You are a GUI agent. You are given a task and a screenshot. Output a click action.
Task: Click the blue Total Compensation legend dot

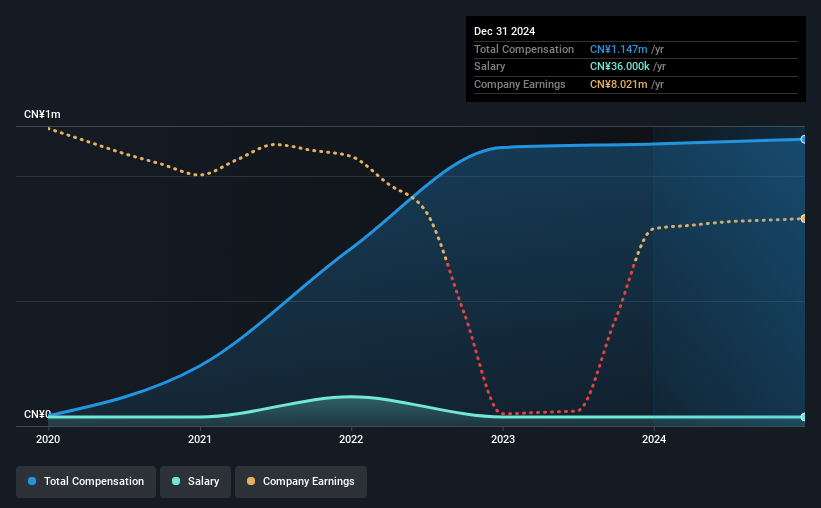pyautogui.click(x=32, y=481)
